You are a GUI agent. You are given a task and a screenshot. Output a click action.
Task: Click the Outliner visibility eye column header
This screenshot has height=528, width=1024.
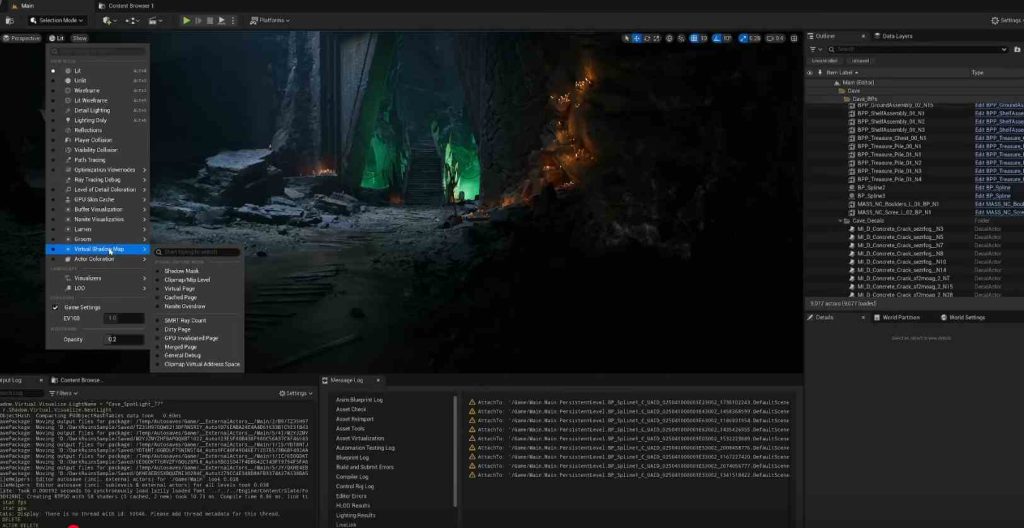810,73
